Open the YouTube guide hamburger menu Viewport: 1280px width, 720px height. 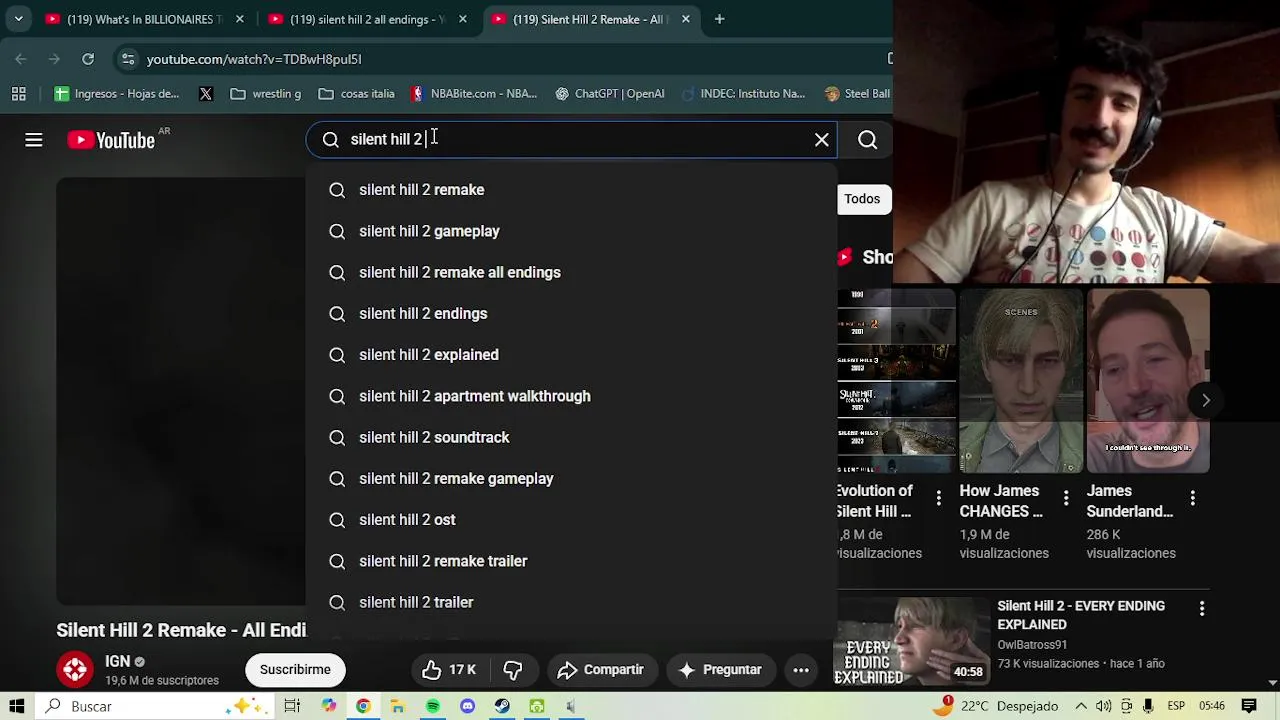coord(34,140)
